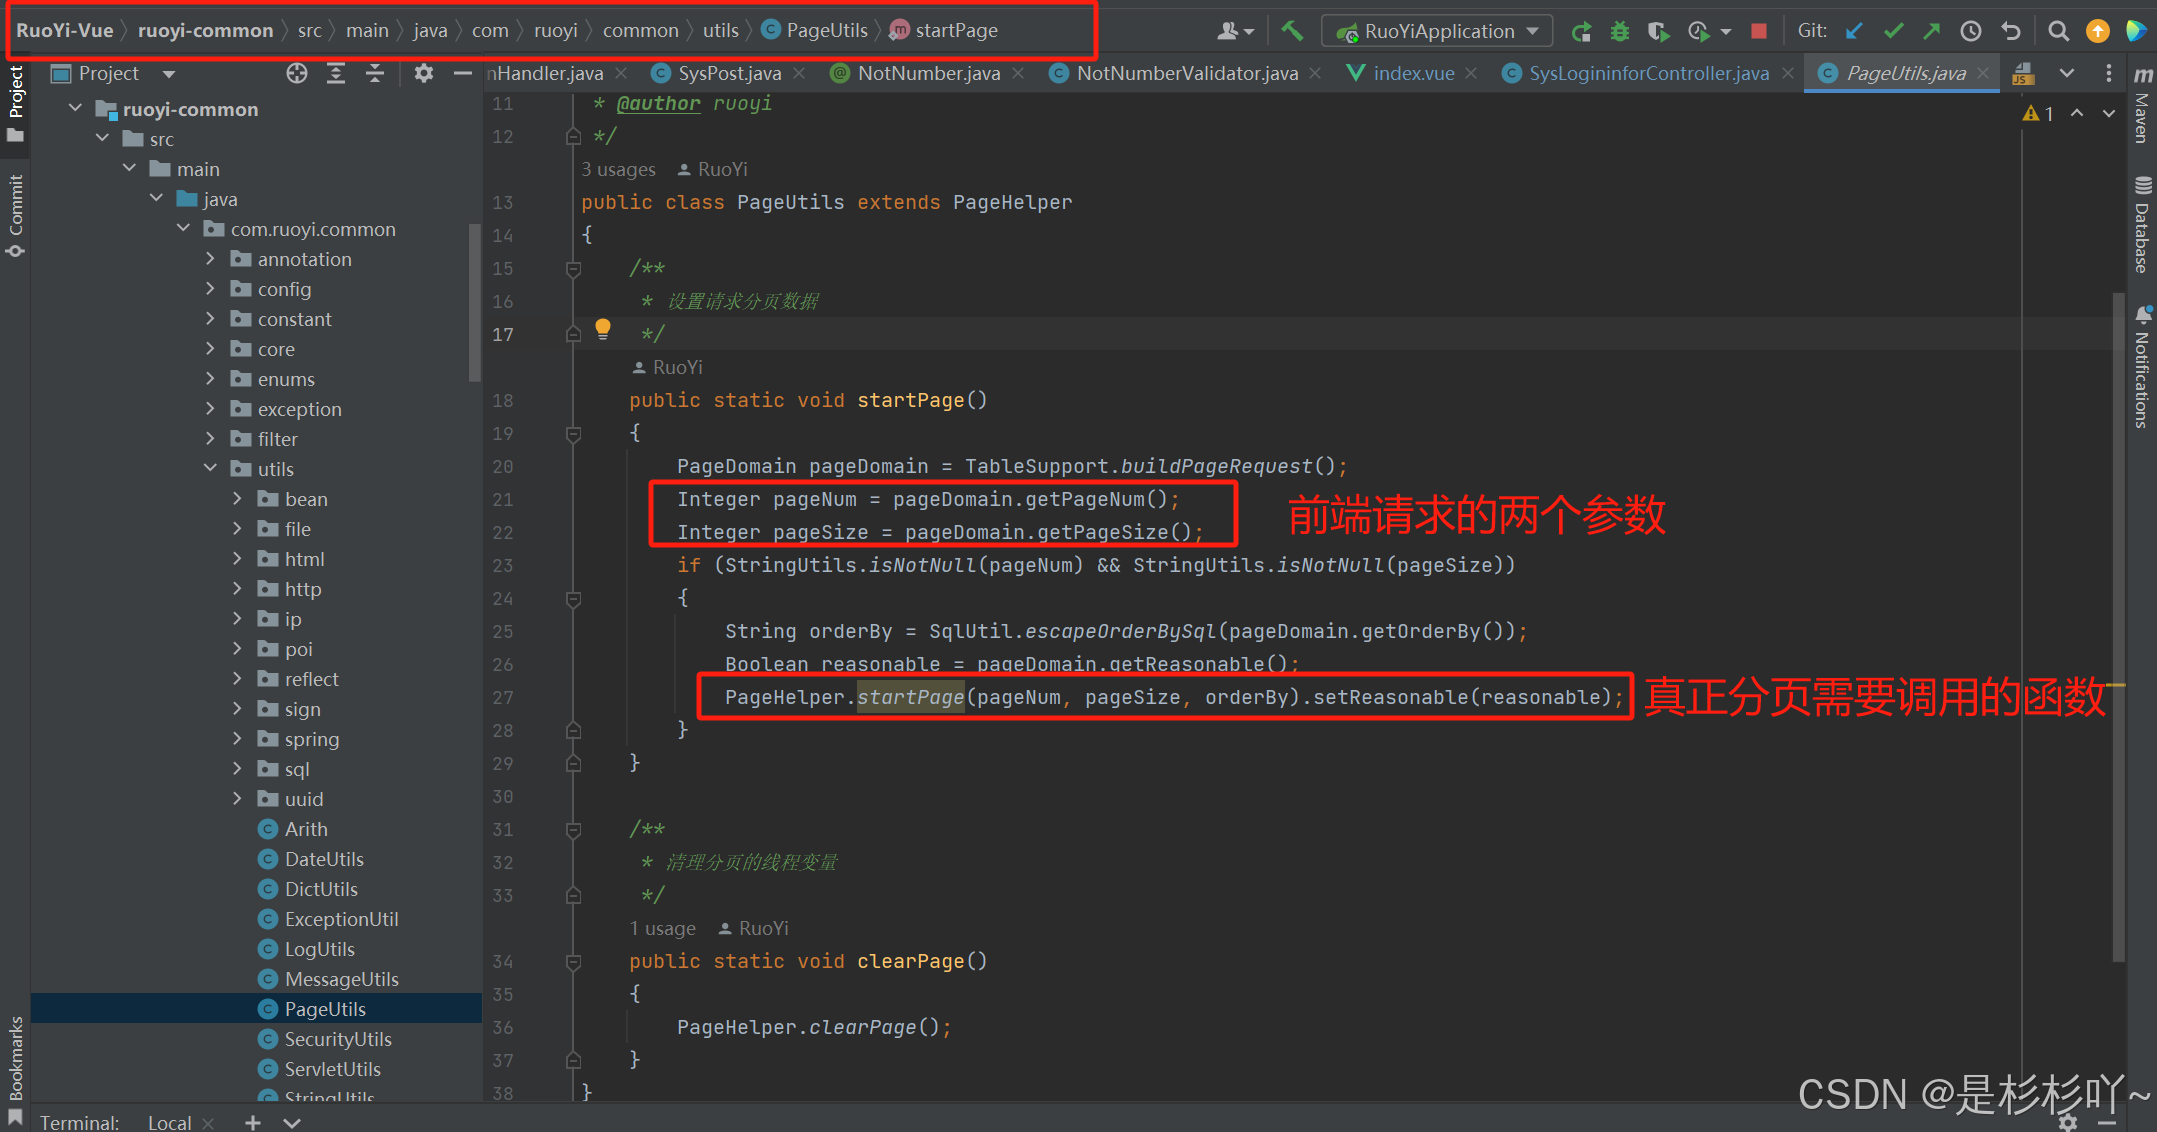Select opened file with crosshair icon
Image resolution: width=2157 pixels, height=1132 pixels.
pyautogui.click(x=297, y=72)
